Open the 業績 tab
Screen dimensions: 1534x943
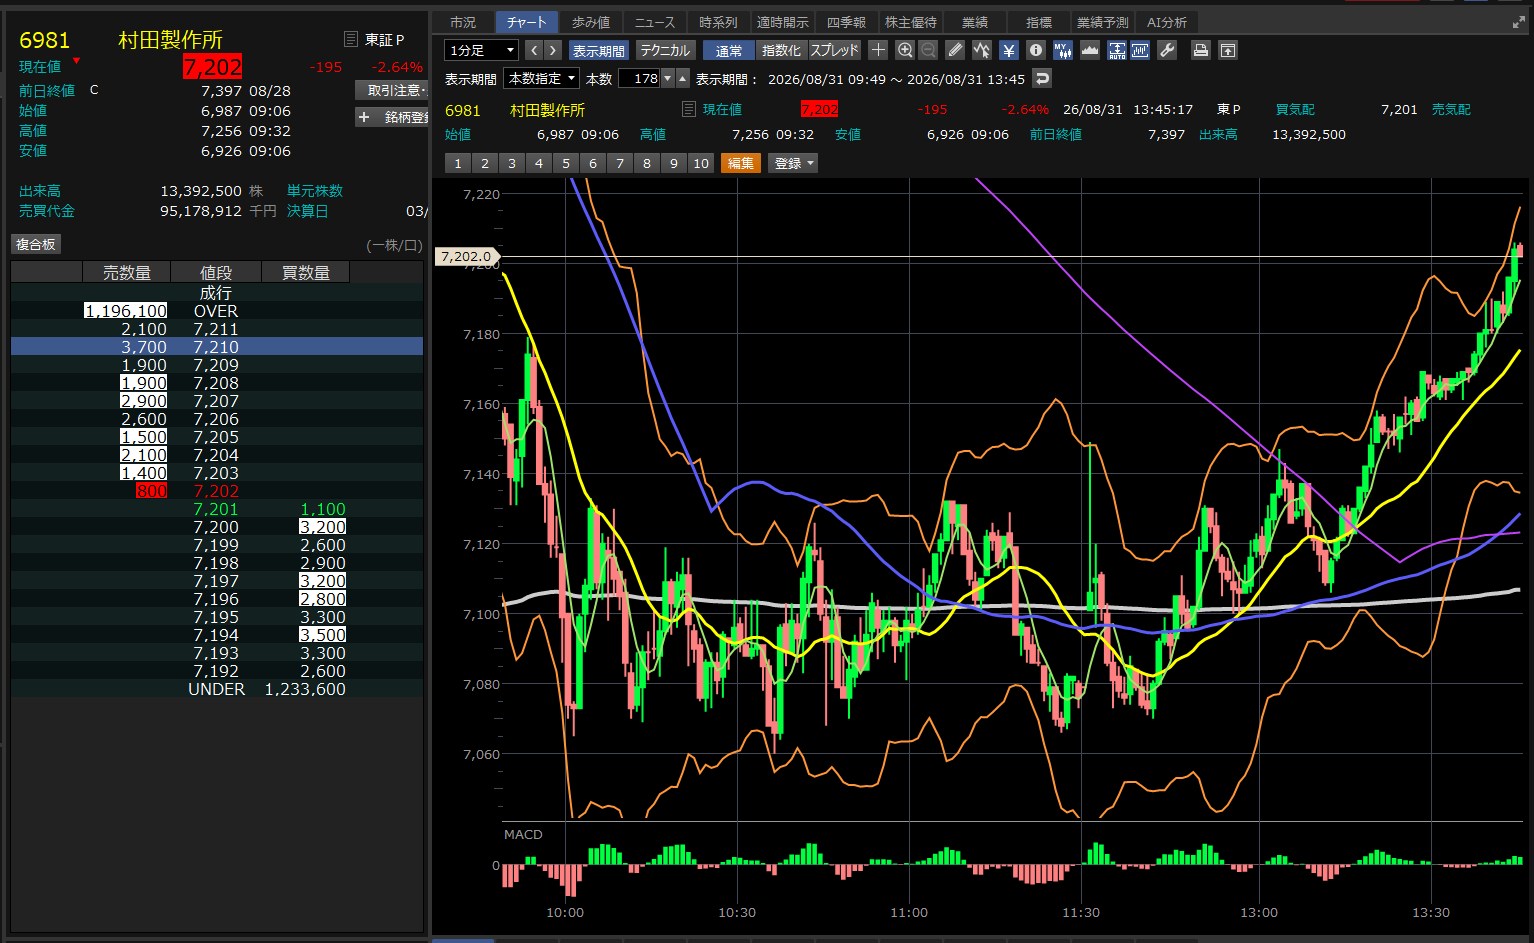tap(974, 22)
